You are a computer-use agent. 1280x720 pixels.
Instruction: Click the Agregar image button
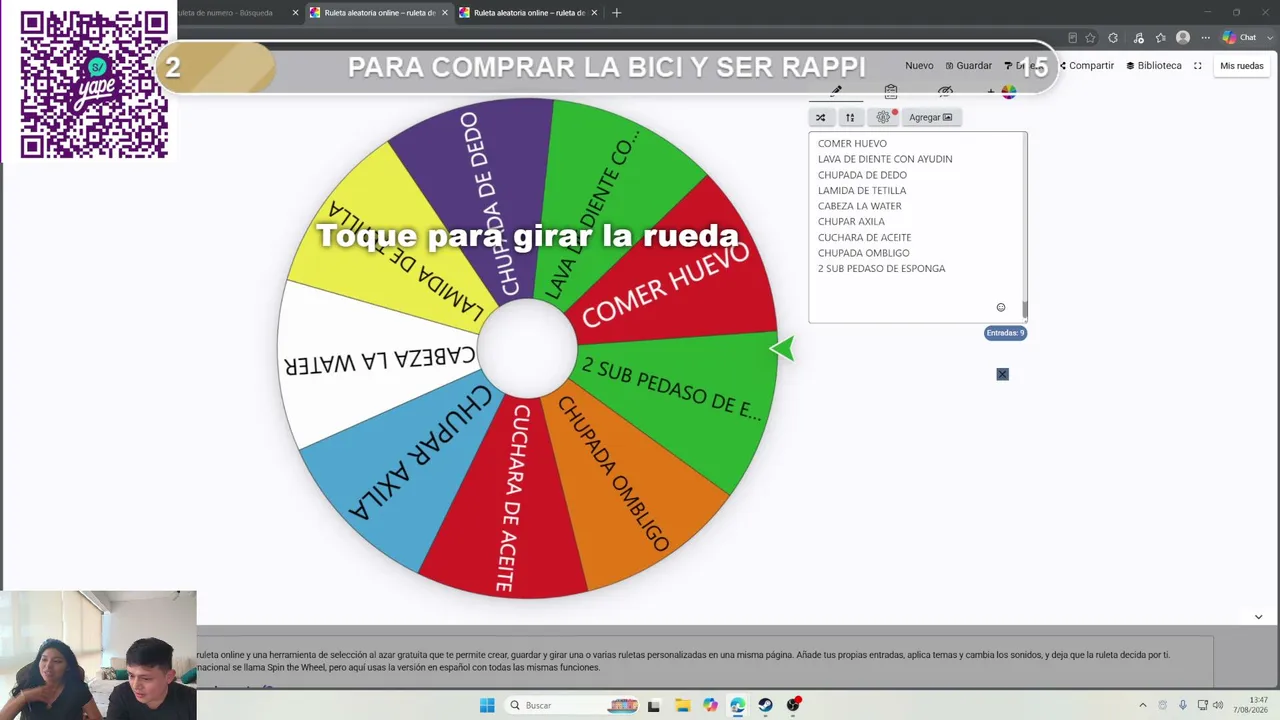click(930, 117)
